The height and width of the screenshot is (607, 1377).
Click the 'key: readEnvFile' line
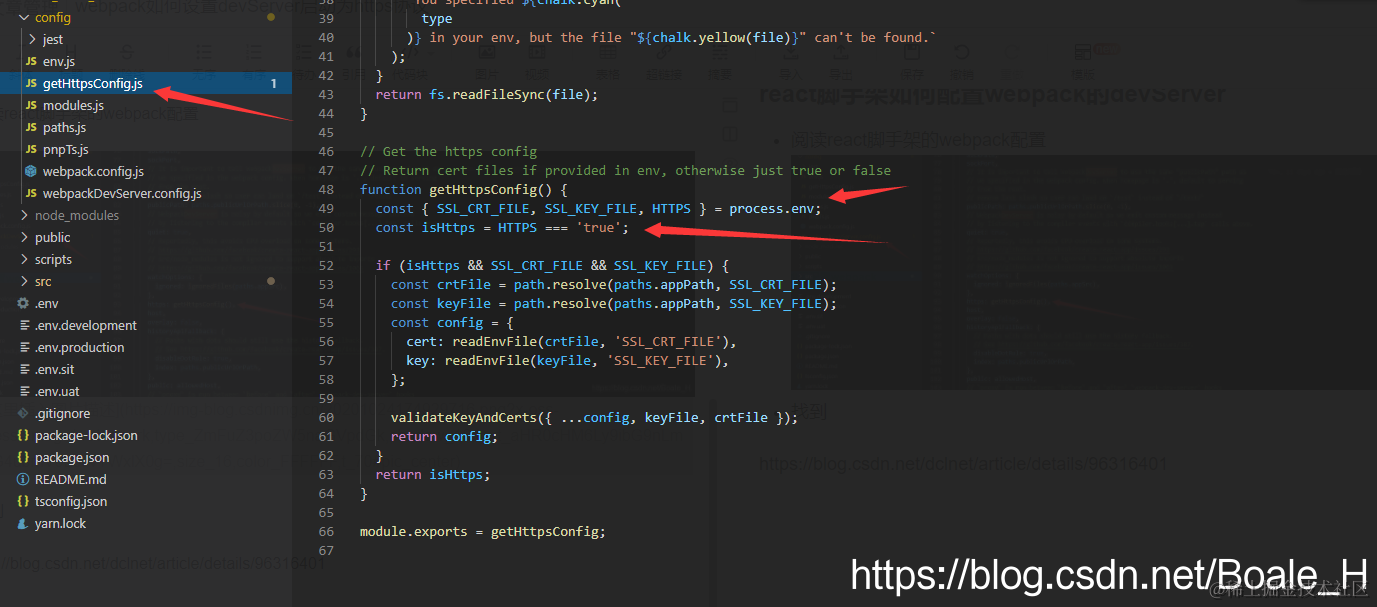(x=567, y=361)
